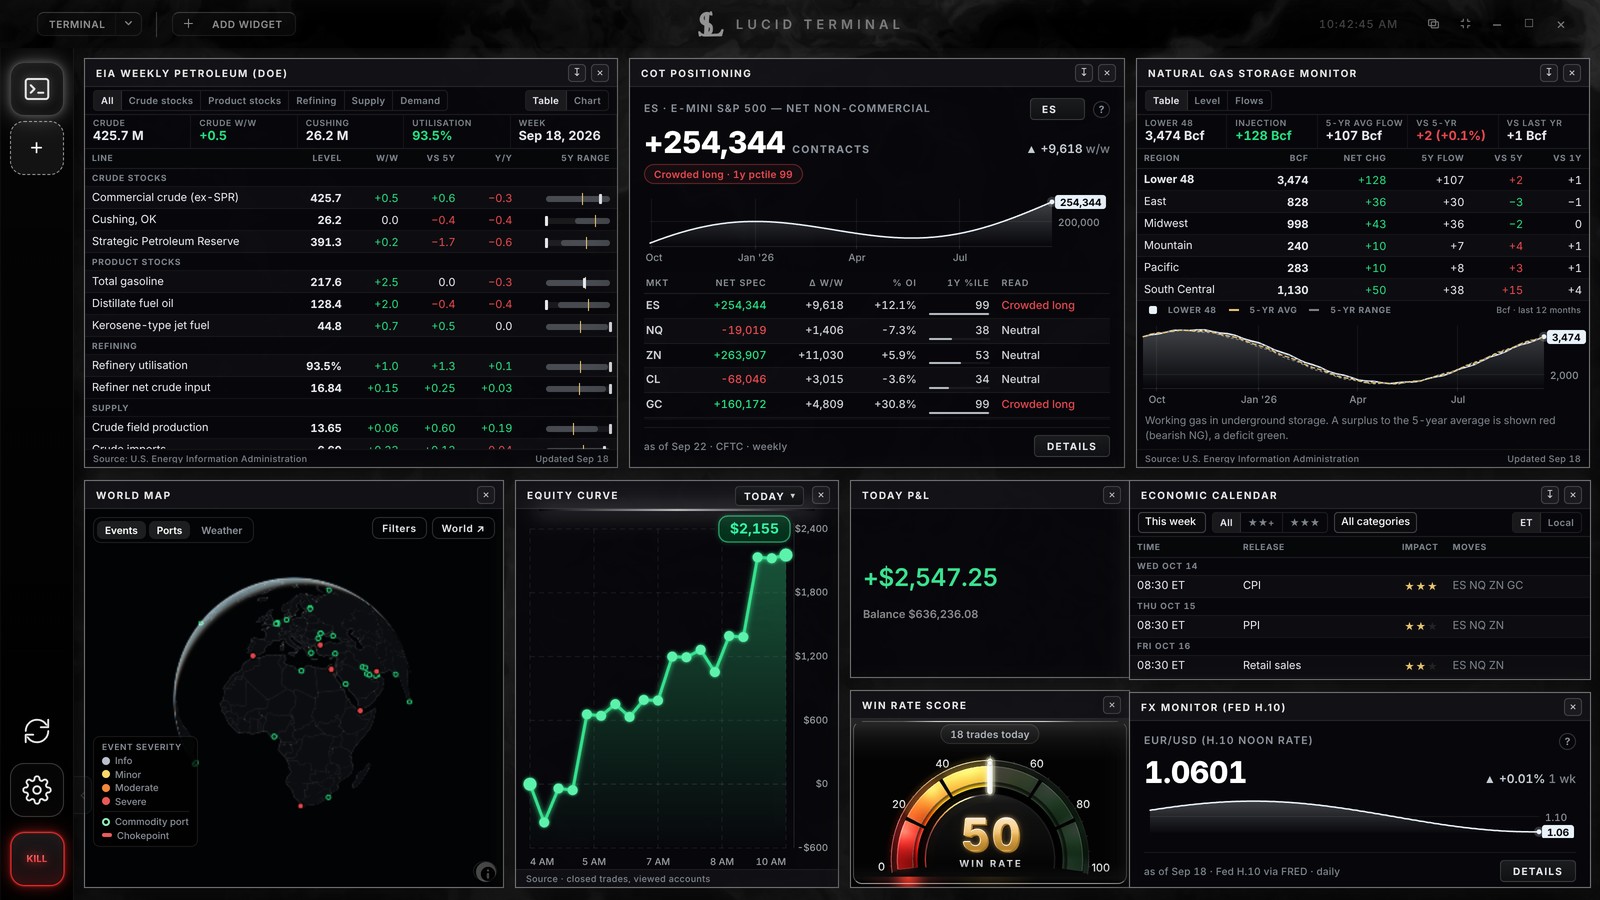1600x900 pixels.
Task: Switch calendar times to Local
Action: point(1560,522)
